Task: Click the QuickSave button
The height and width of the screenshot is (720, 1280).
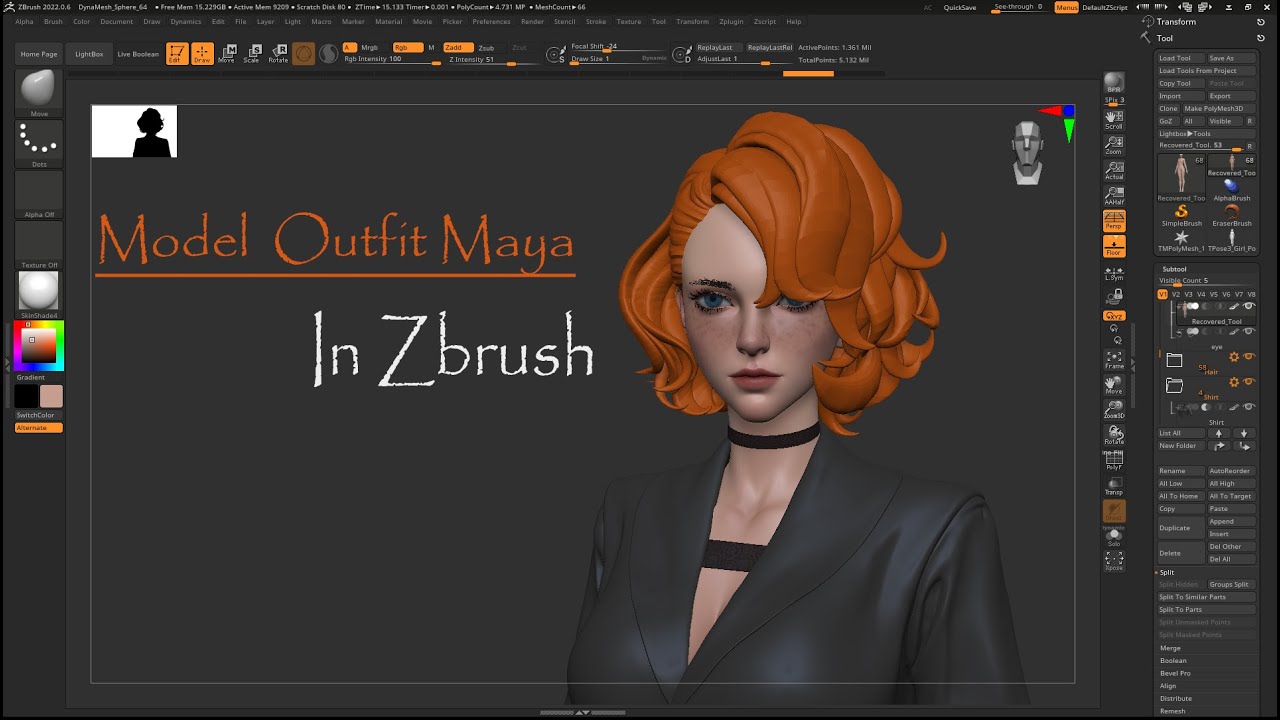Action: coord(960,7)
